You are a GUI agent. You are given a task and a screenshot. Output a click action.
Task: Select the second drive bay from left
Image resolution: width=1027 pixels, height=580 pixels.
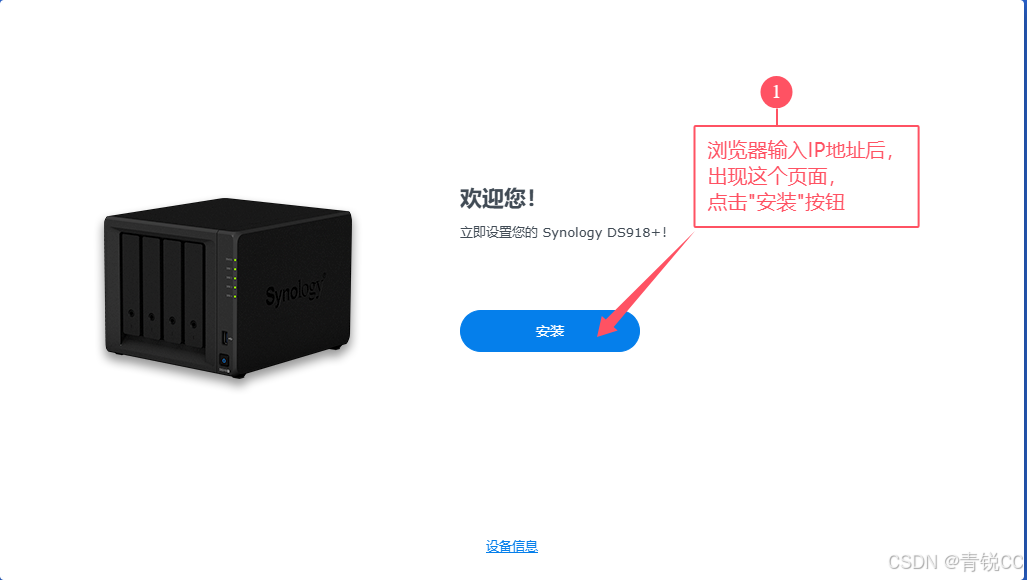coord(151,290)
